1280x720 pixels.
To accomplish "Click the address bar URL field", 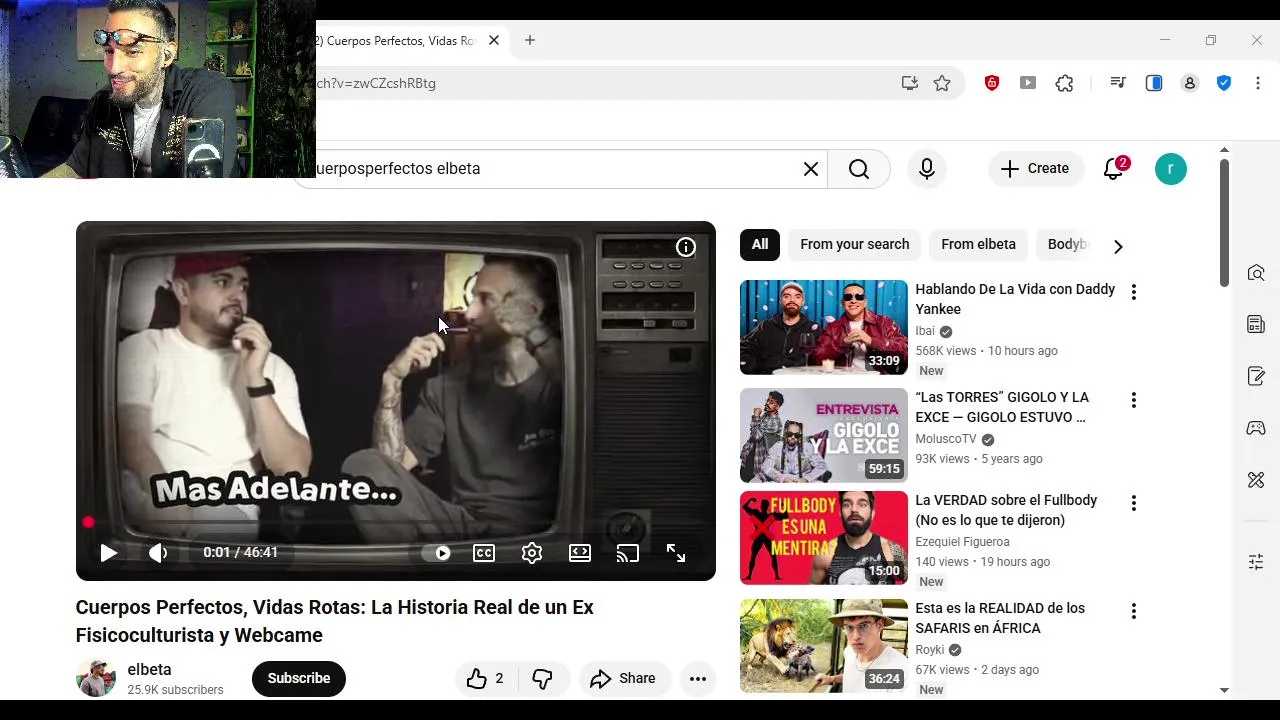I will (600, 84).
